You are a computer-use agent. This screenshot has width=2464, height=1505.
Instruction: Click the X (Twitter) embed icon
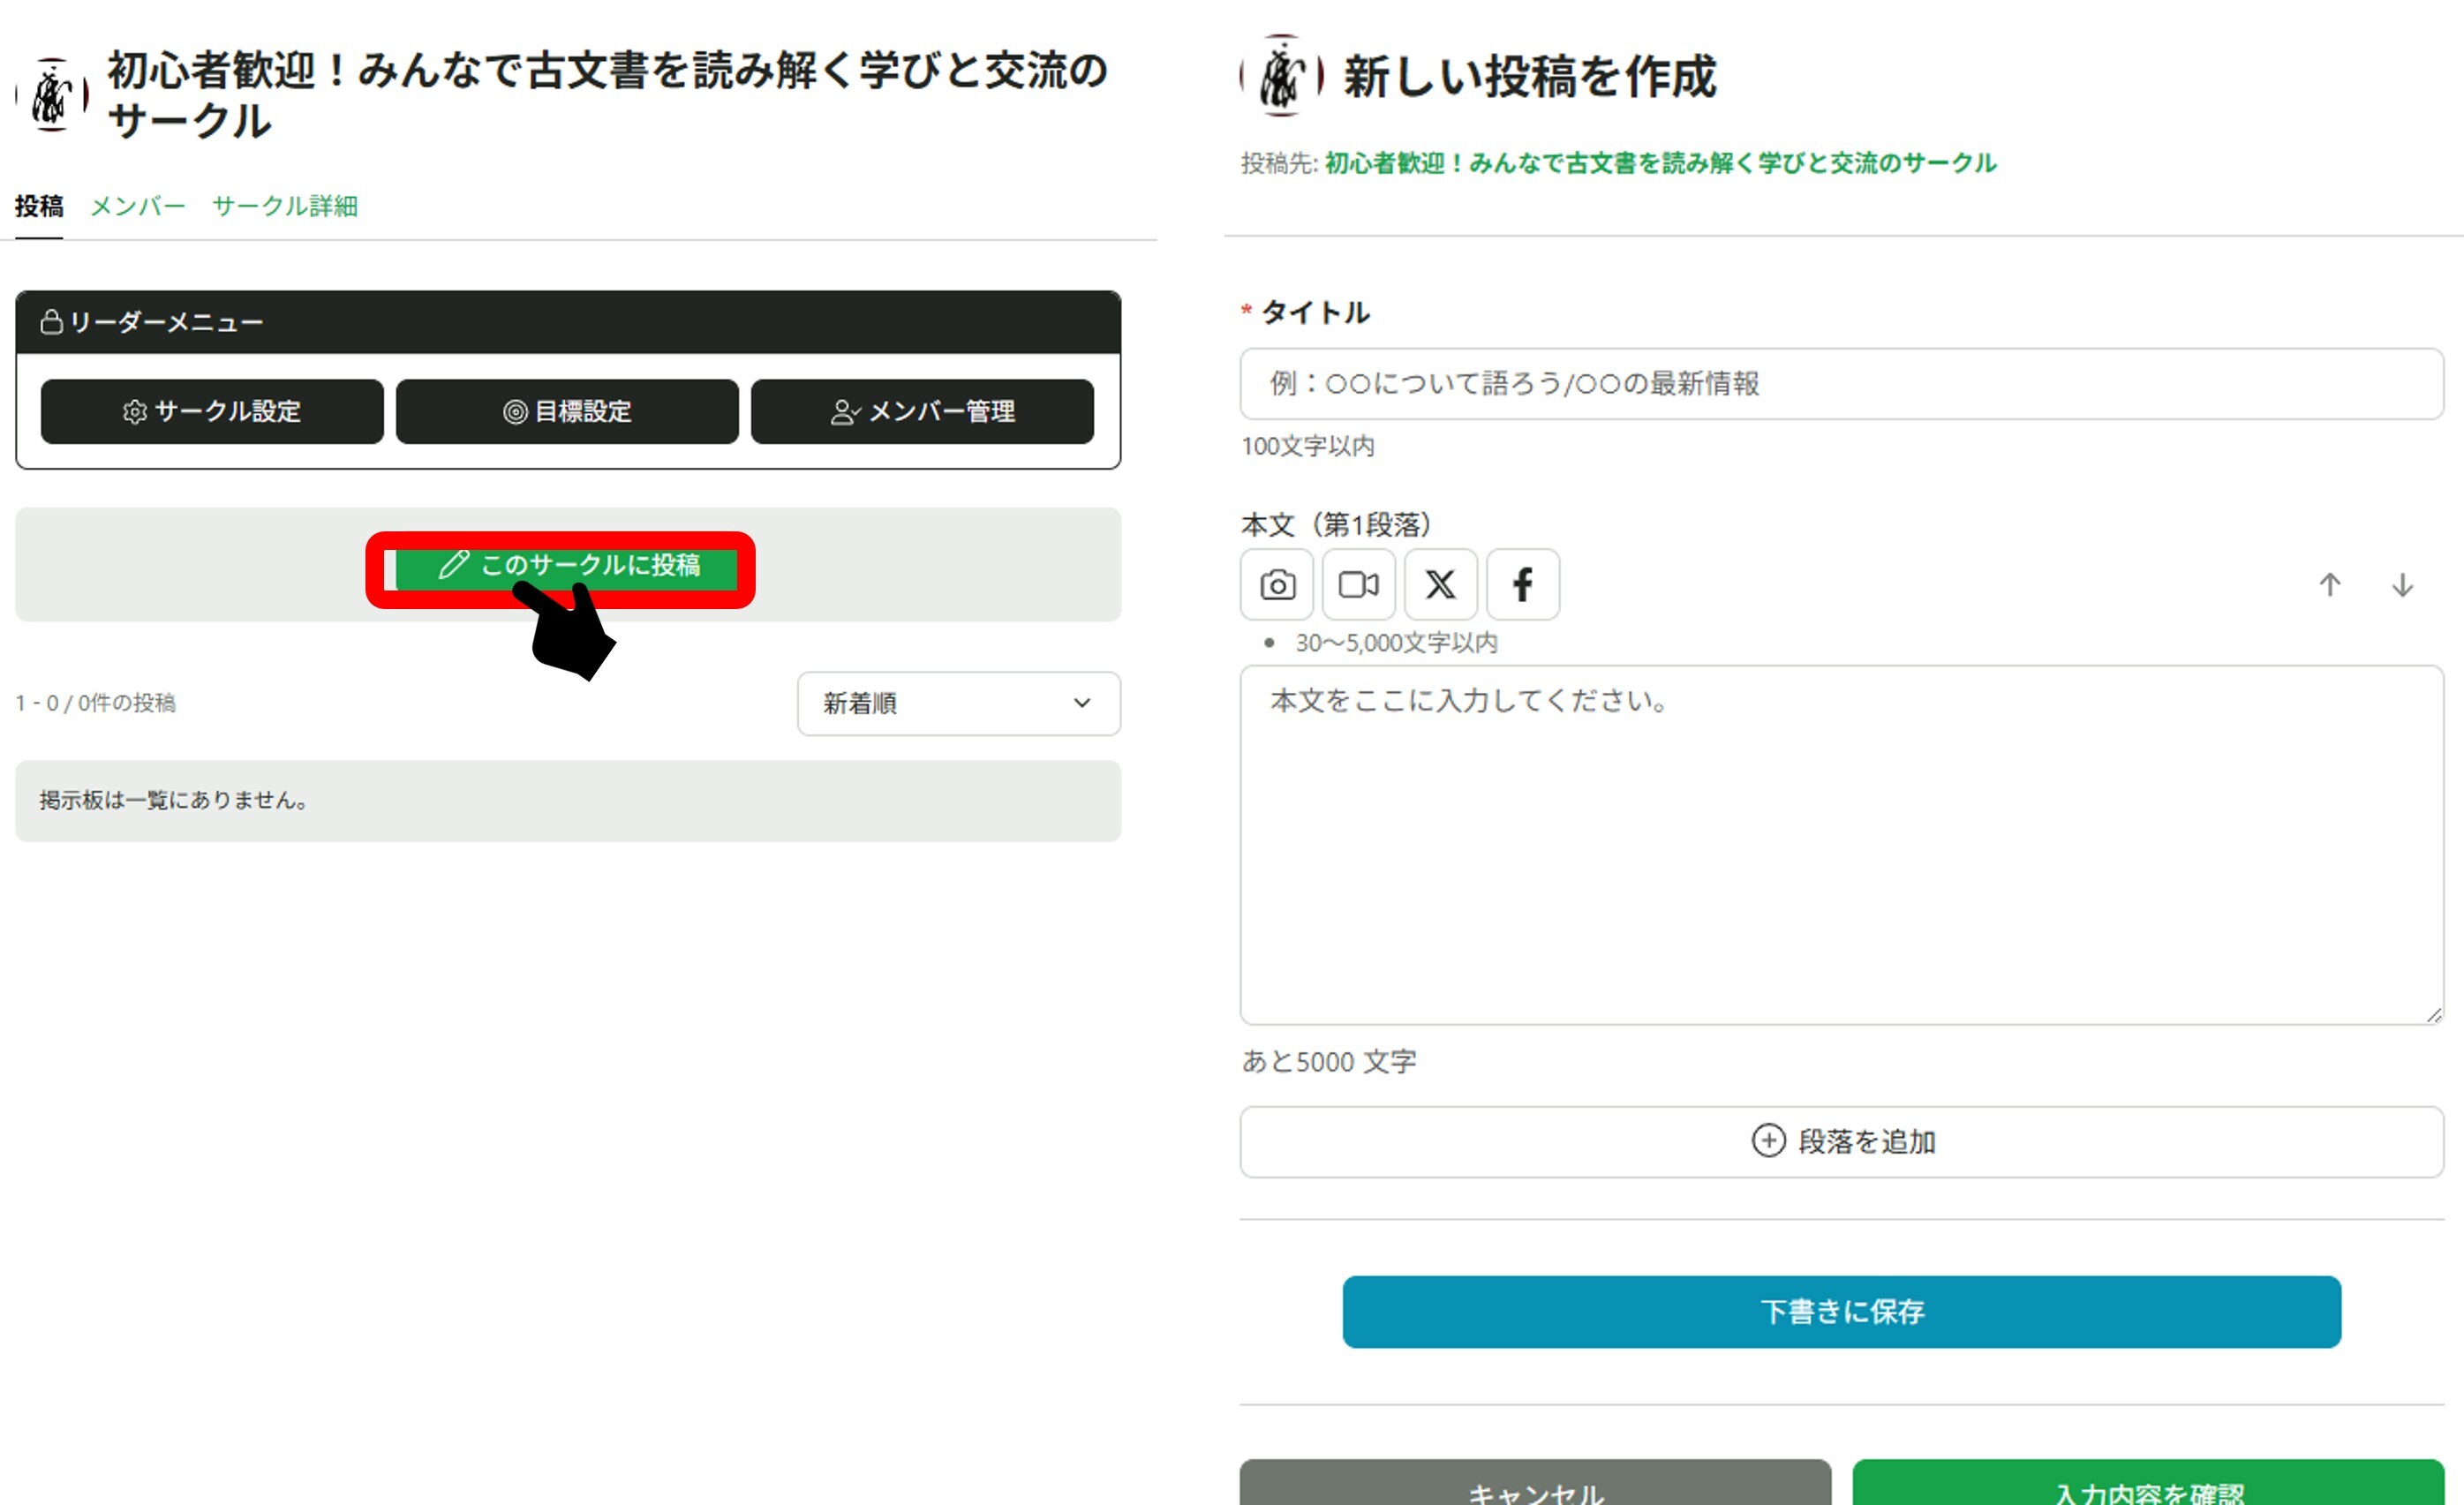[1440, 584]
